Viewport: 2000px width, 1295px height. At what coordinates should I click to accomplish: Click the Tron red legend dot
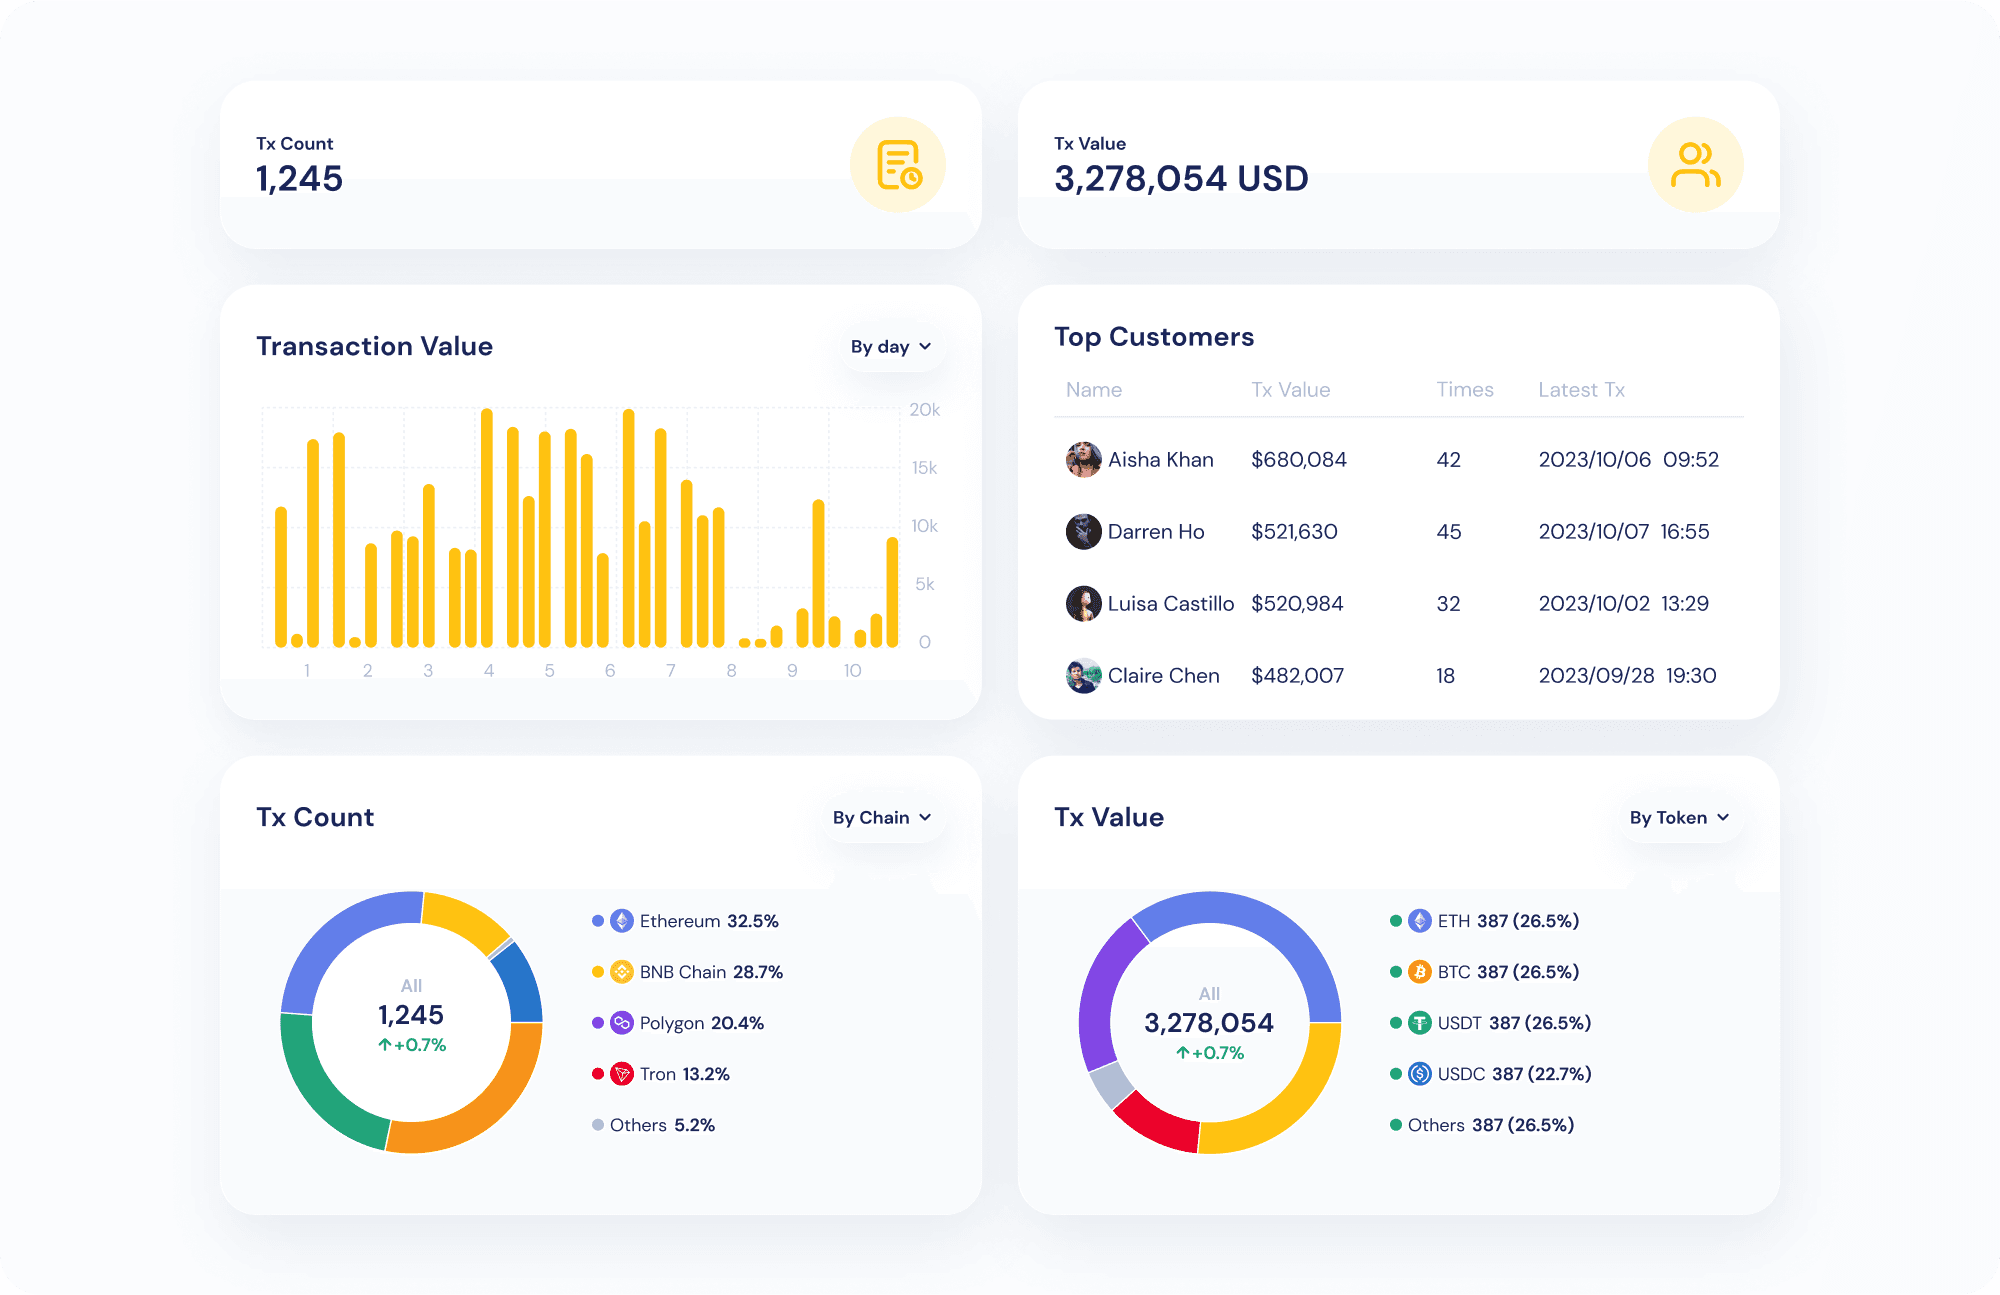point(598,1074)
